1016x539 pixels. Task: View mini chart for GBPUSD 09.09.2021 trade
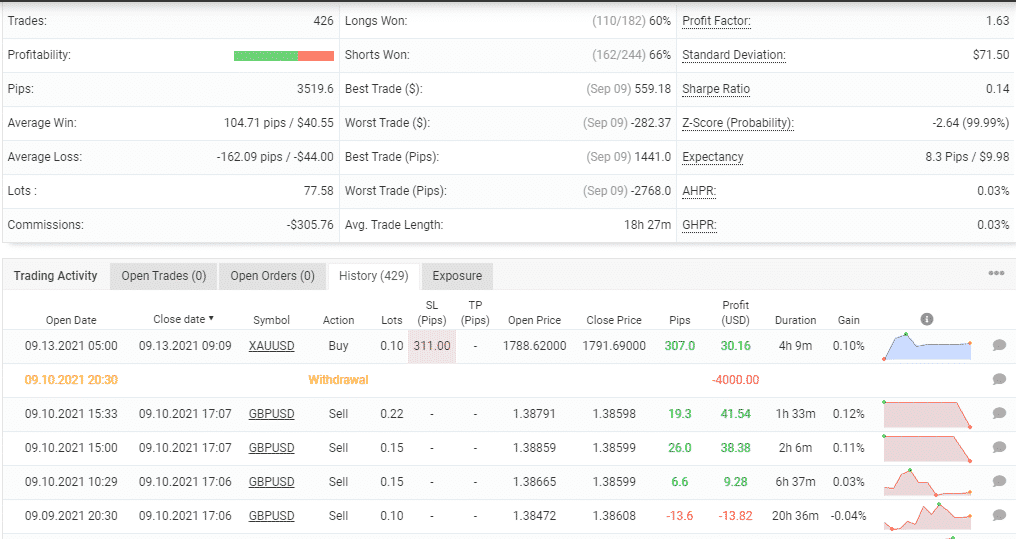tap(927, 516)
